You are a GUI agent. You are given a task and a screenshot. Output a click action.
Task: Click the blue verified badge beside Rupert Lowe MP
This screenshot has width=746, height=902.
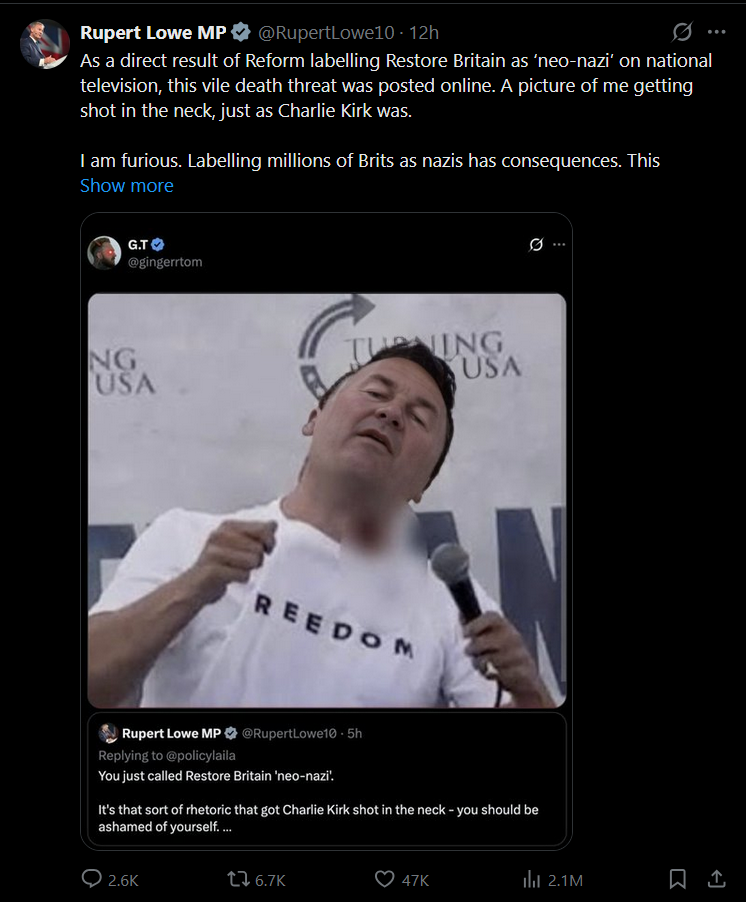tap(240, 33)
